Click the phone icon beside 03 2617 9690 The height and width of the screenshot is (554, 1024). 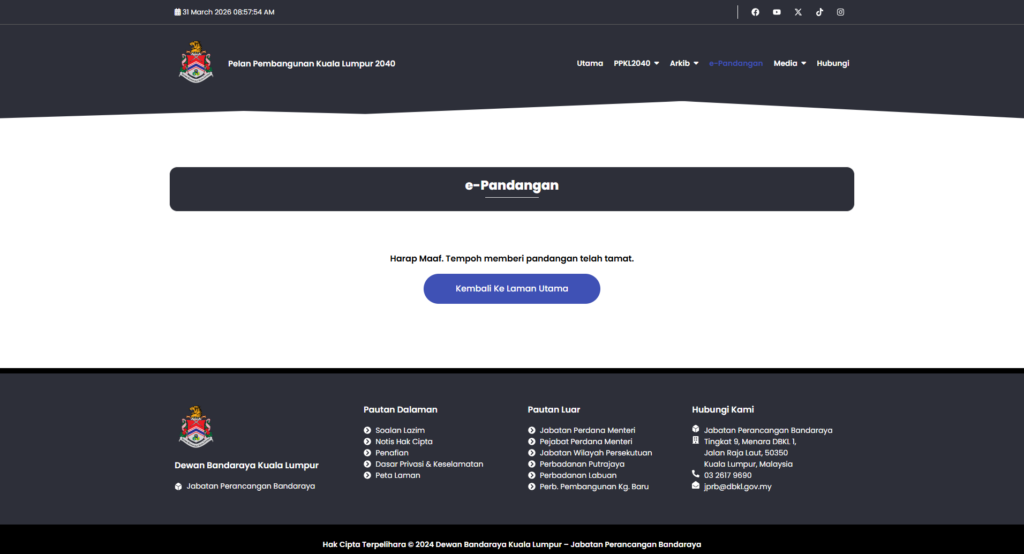(696, 474)
